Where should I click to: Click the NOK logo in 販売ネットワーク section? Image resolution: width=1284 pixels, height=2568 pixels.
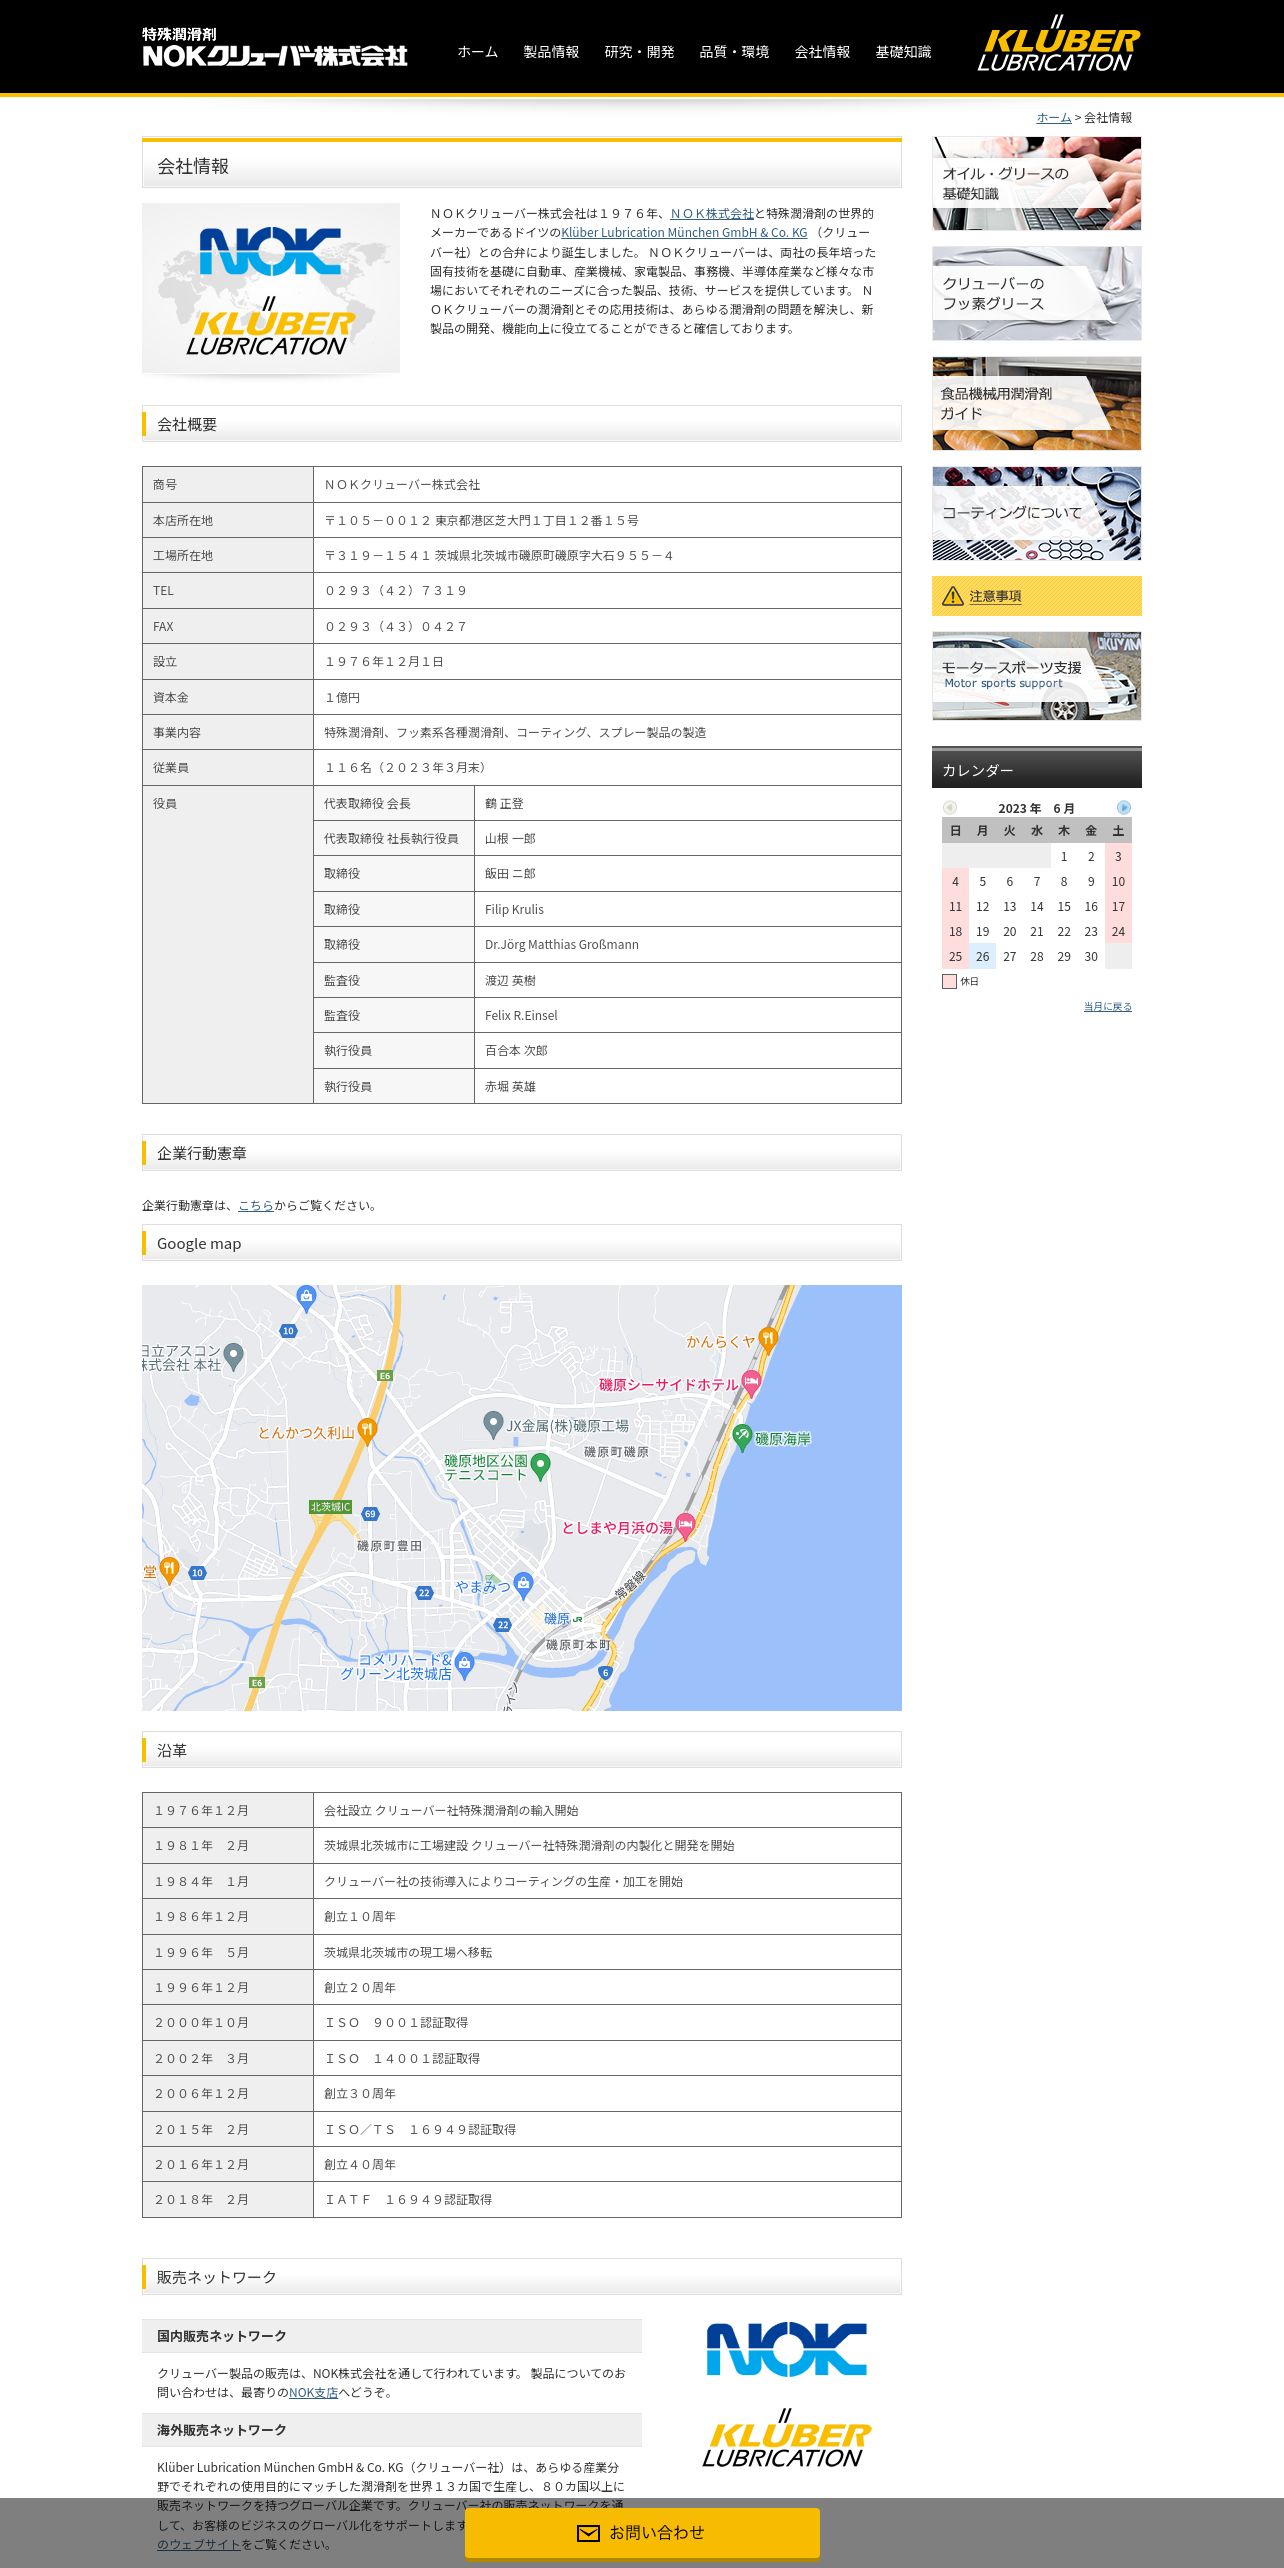coord(786,2349)
